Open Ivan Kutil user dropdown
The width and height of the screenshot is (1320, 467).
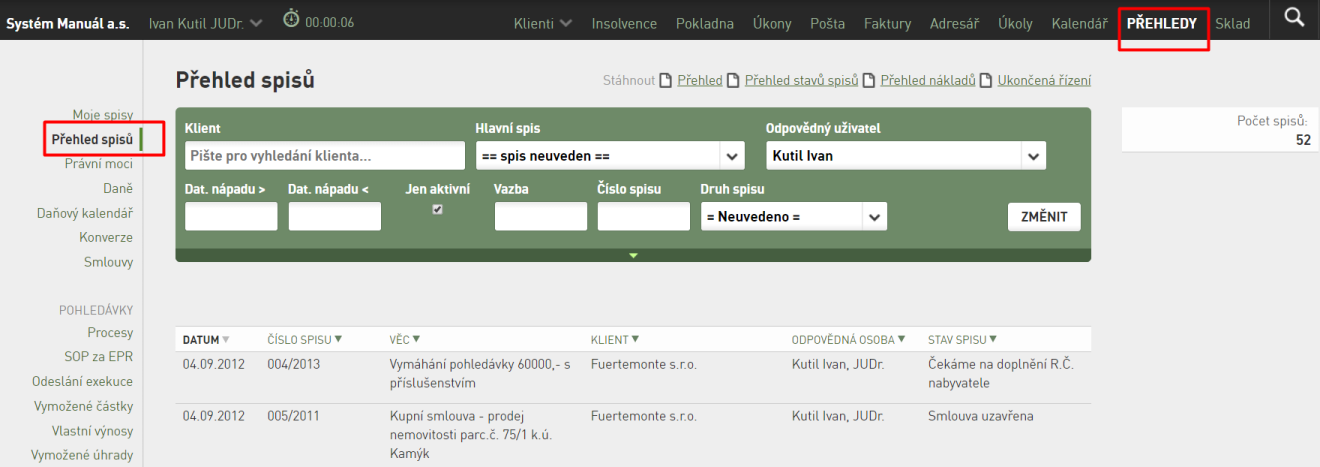[206, 23]
